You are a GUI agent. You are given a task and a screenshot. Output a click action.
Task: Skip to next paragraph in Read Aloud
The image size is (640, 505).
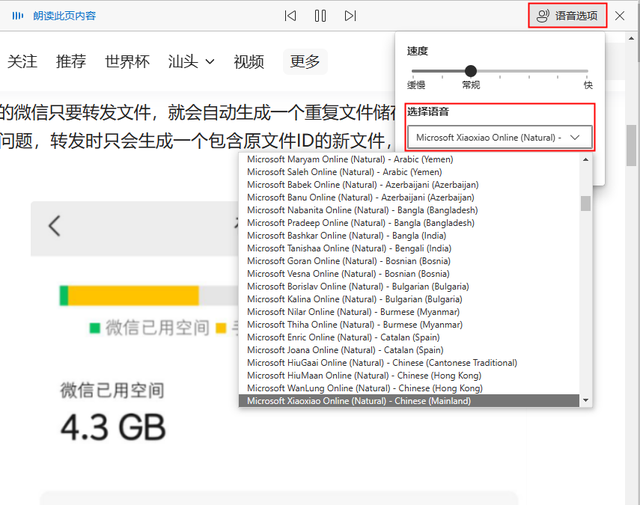tap(350, 16)
